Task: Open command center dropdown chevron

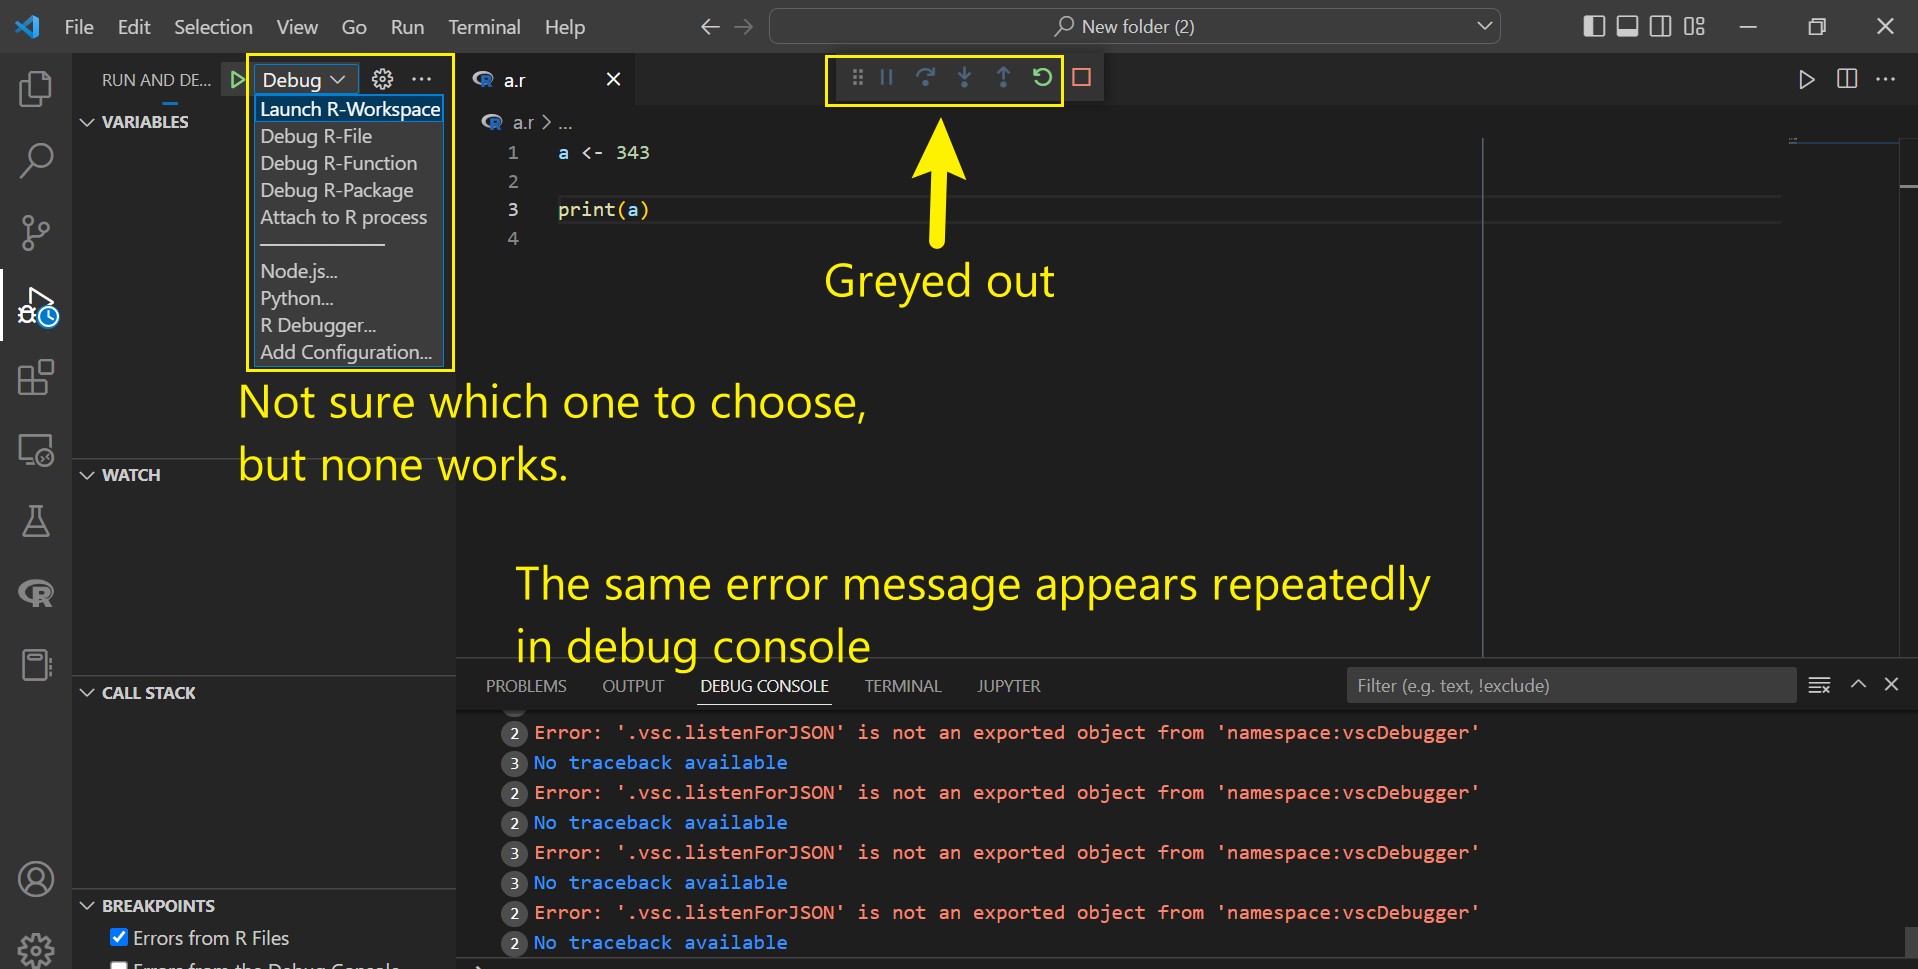Action: (1484, 27)
